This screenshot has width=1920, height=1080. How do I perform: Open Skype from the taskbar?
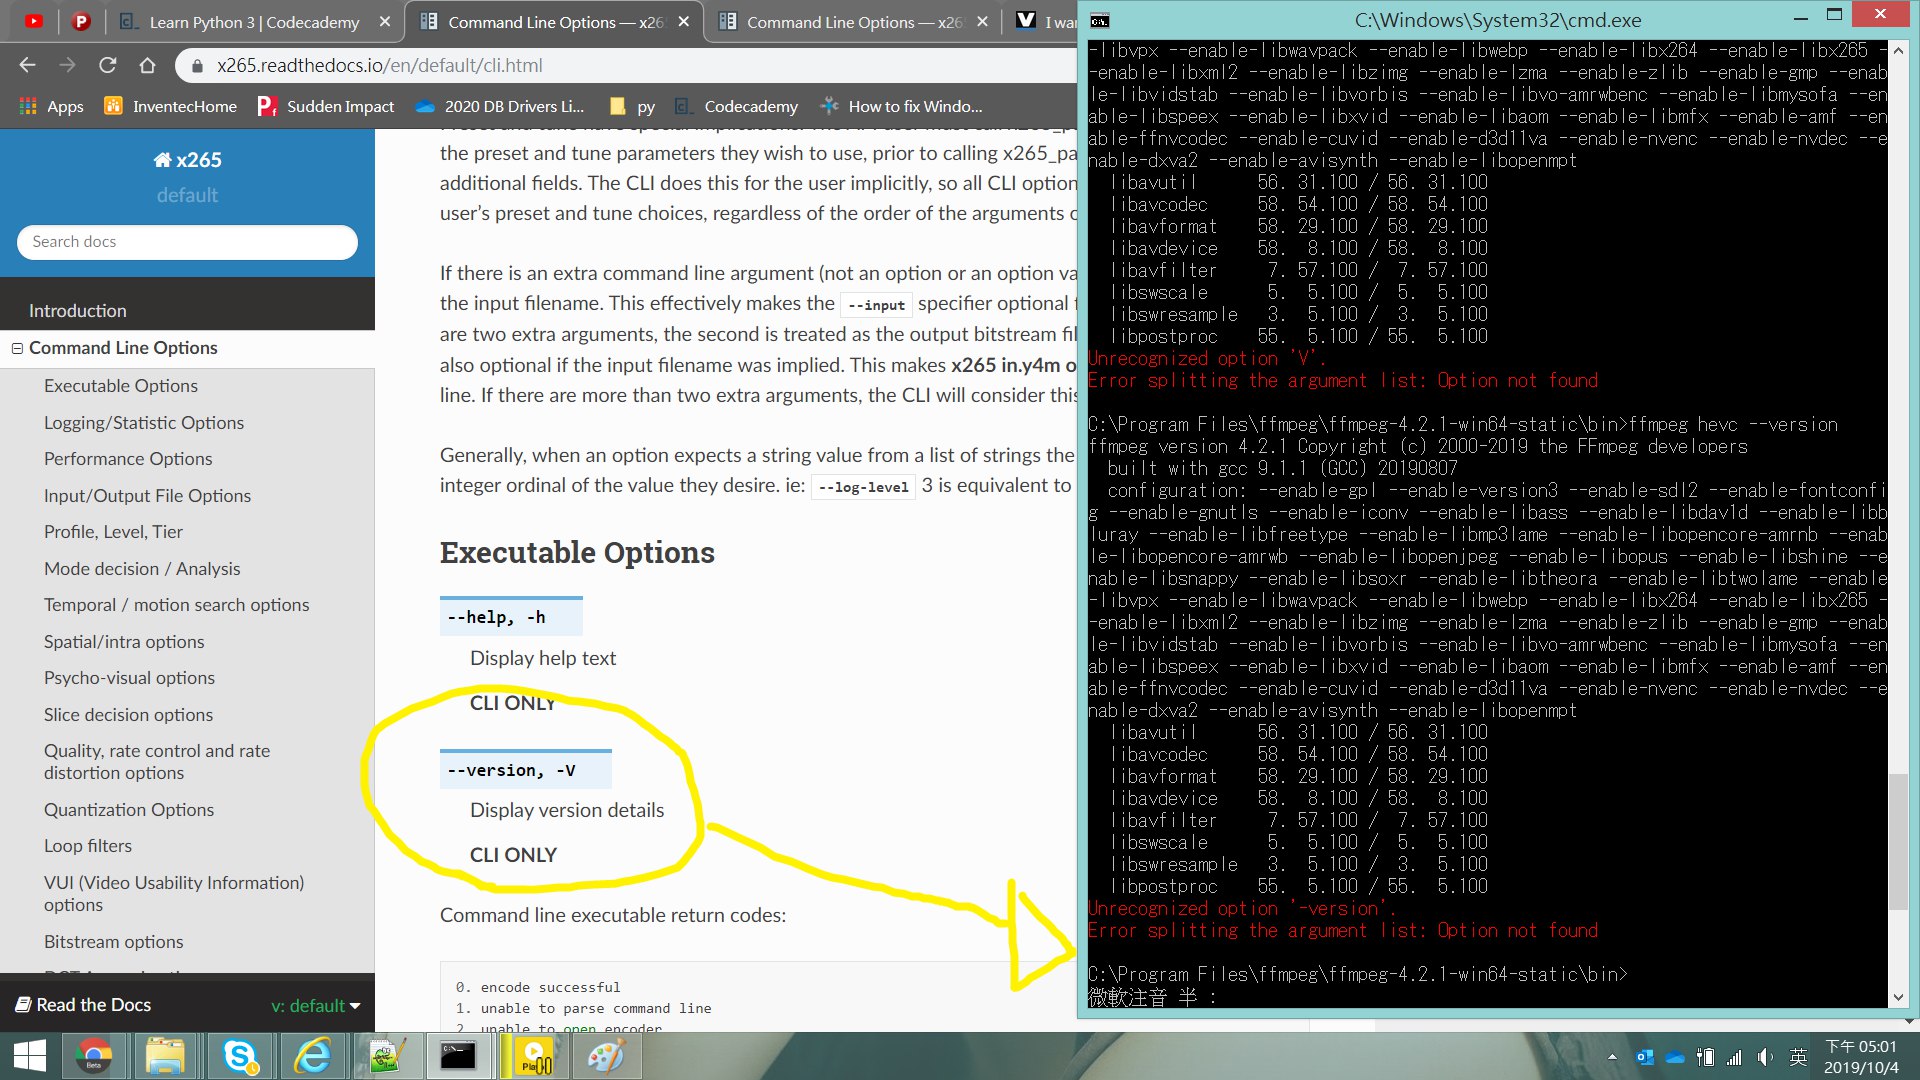[x=240, y=1056]
